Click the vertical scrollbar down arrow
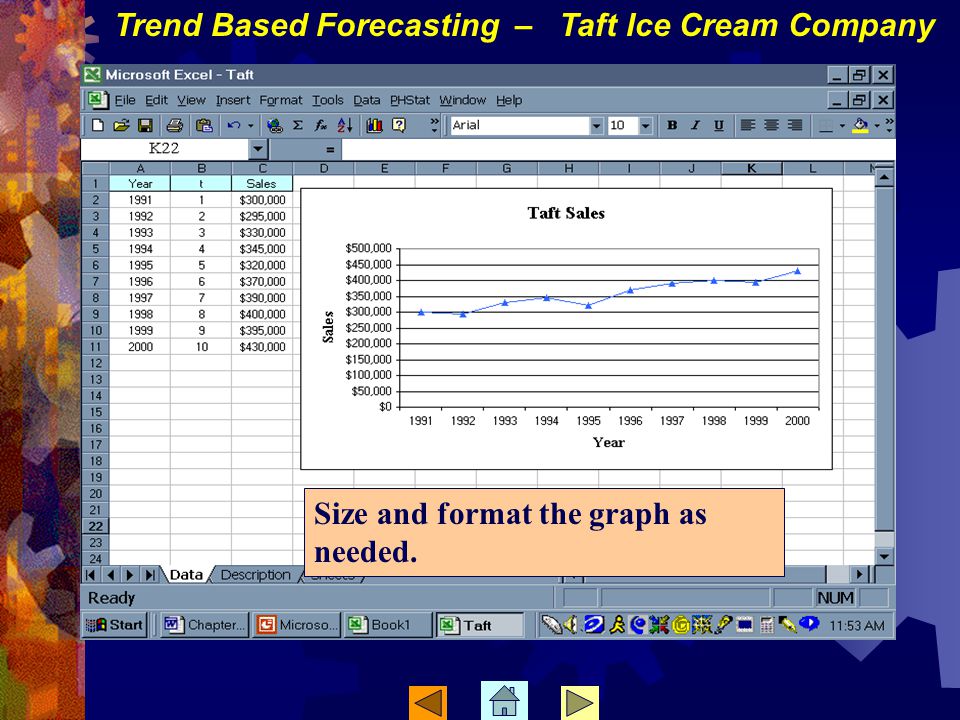This screenshot has height=720, width=960. [x=884, y=556]
